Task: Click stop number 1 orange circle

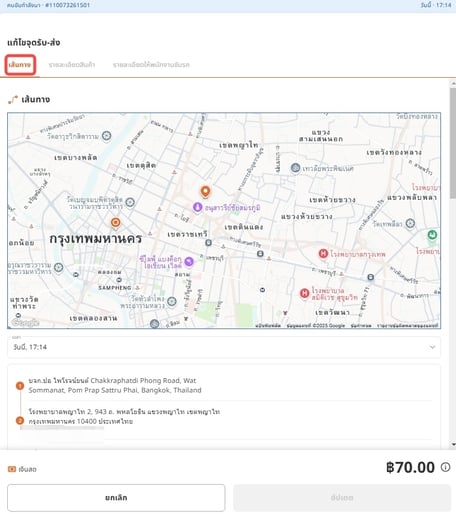Action: tap(20, 386)
